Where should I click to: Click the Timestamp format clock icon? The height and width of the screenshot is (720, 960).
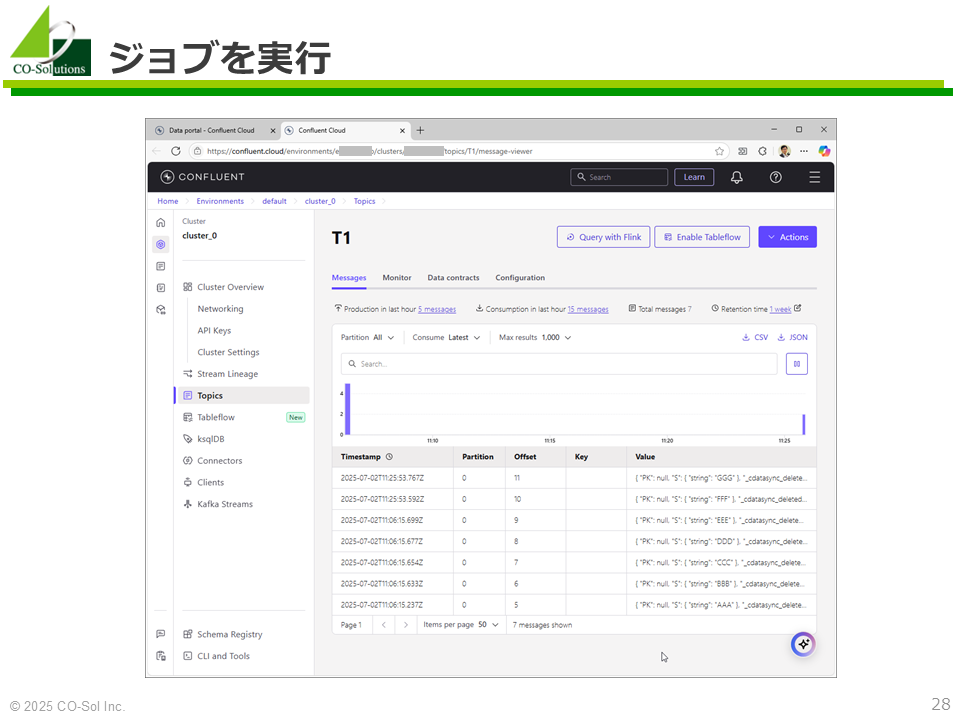(389, 457)
